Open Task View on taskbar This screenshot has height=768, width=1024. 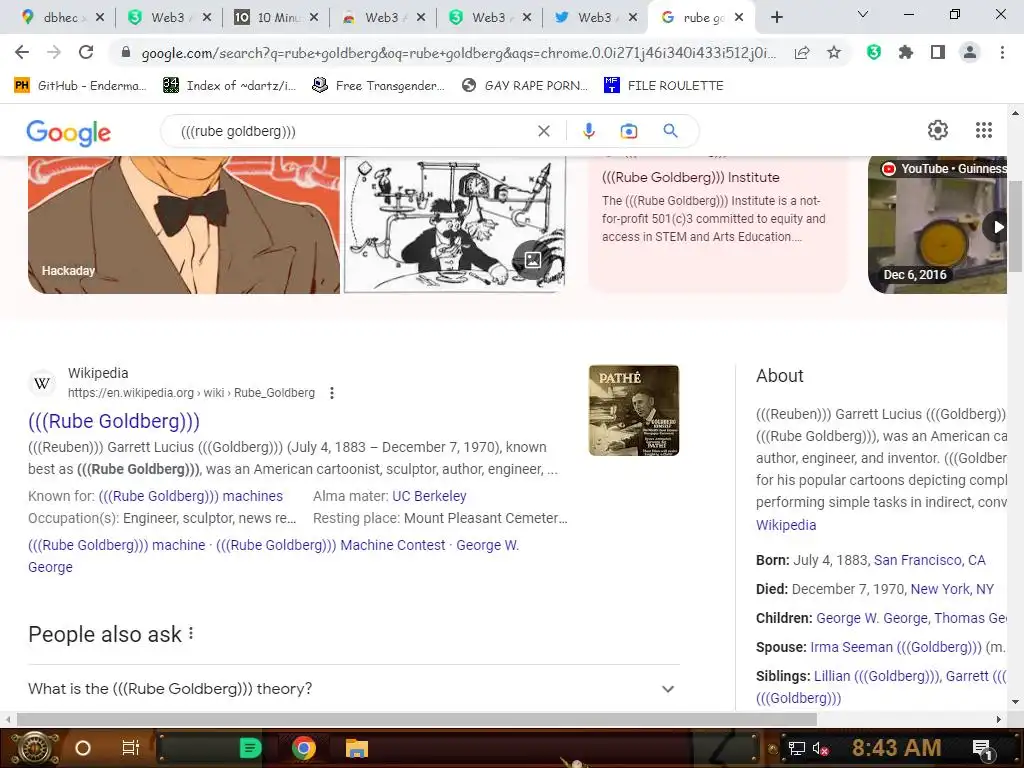click(131, 748)
